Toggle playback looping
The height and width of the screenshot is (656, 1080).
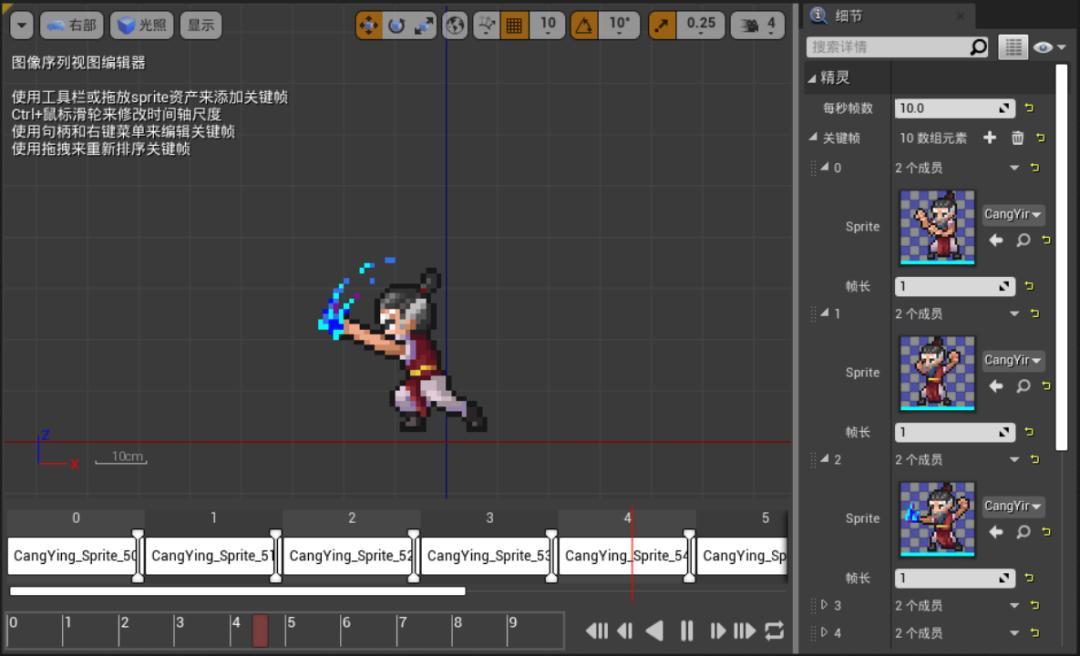coord(774,631)
